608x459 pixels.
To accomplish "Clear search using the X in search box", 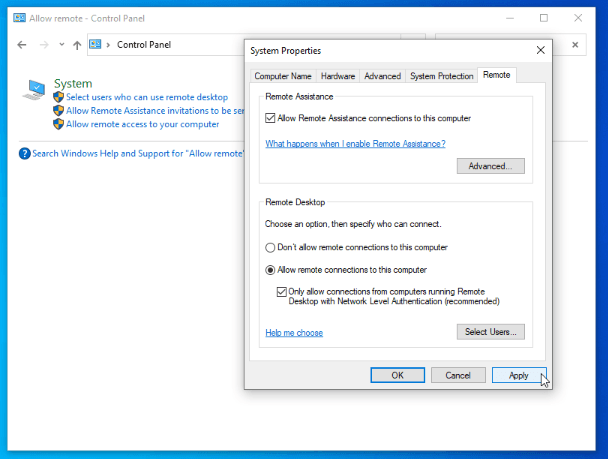I will 576,45.
